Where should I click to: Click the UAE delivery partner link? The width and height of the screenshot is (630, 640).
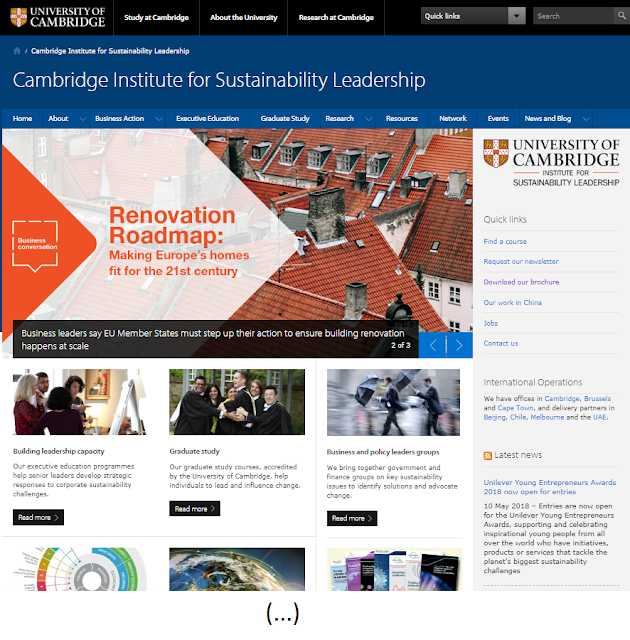600,417
